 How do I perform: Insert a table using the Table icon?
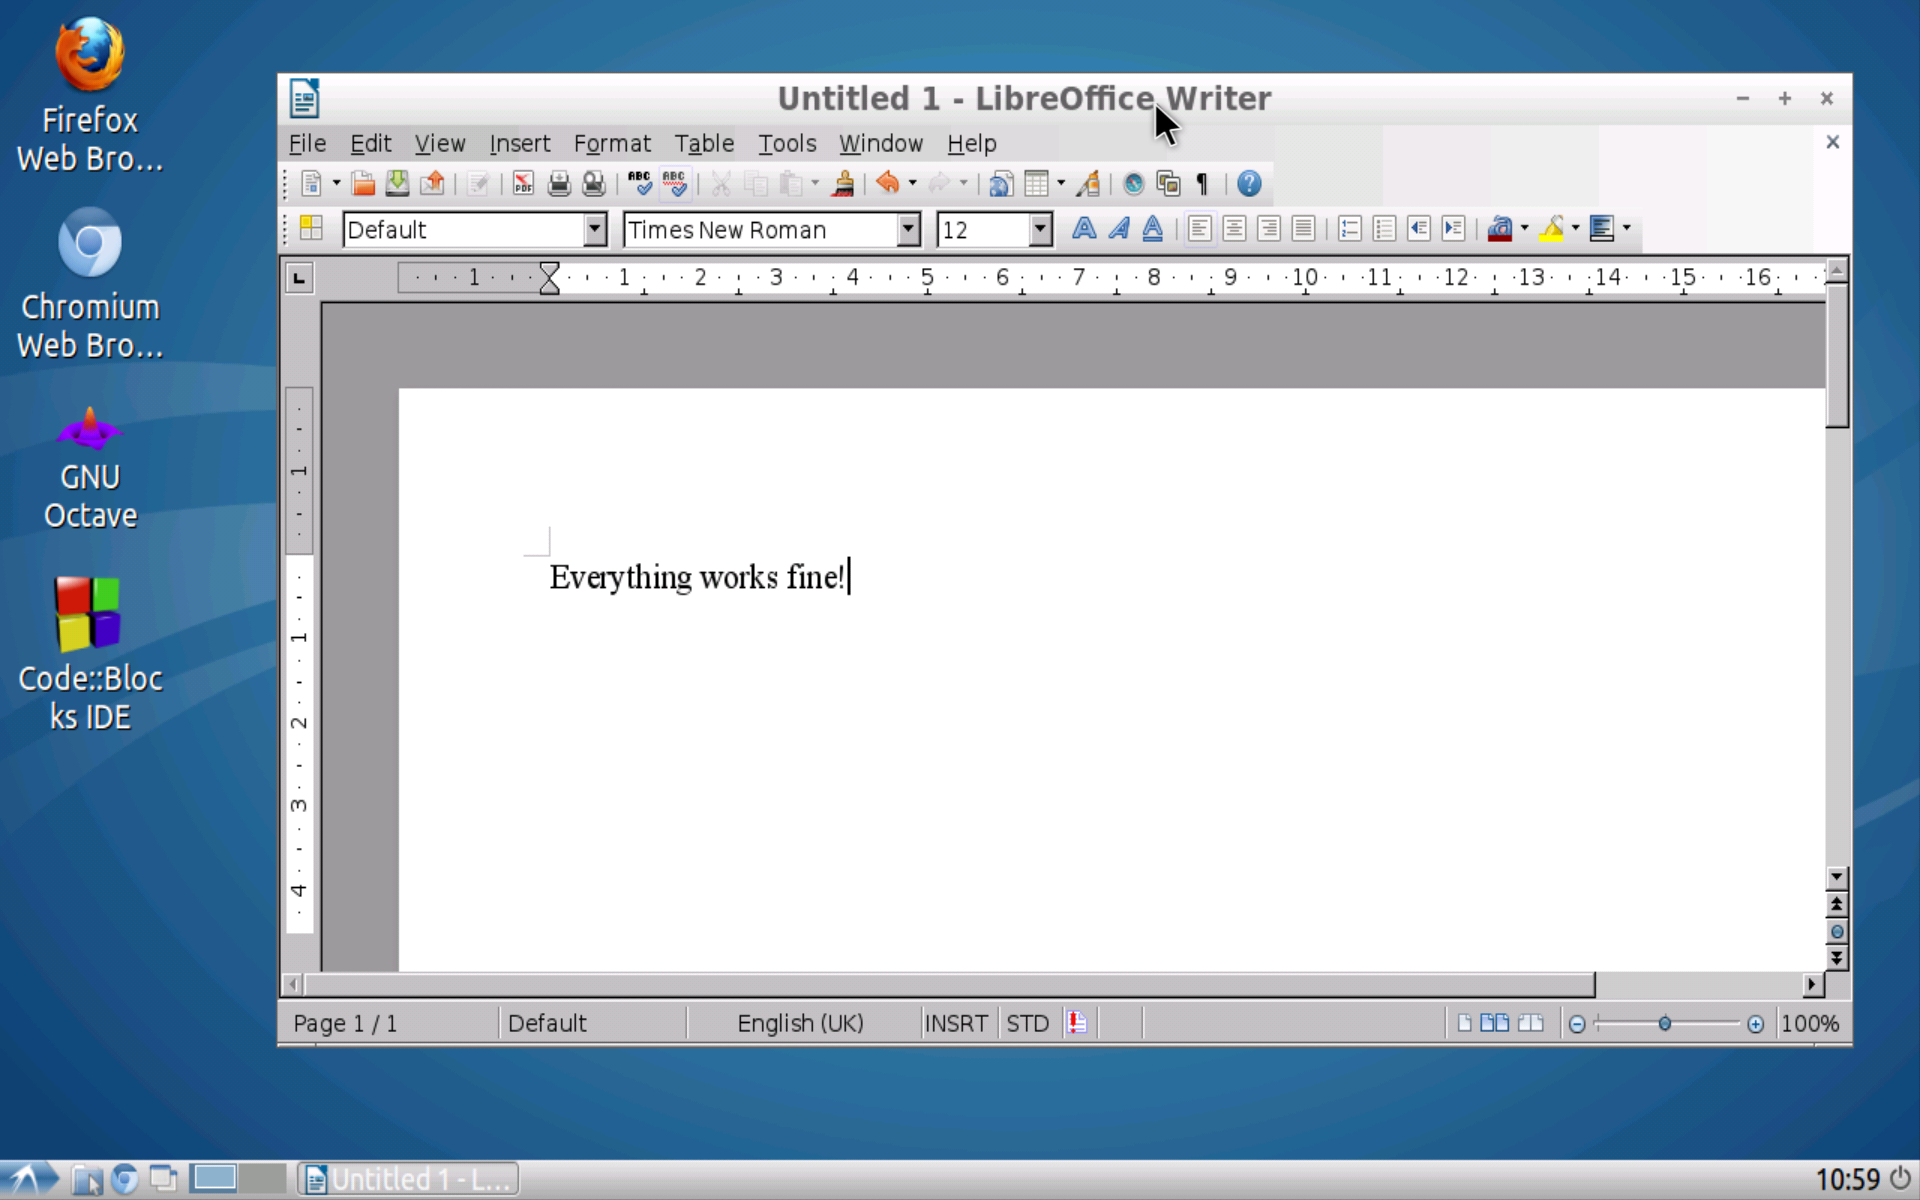click(x=1036, y=184)
